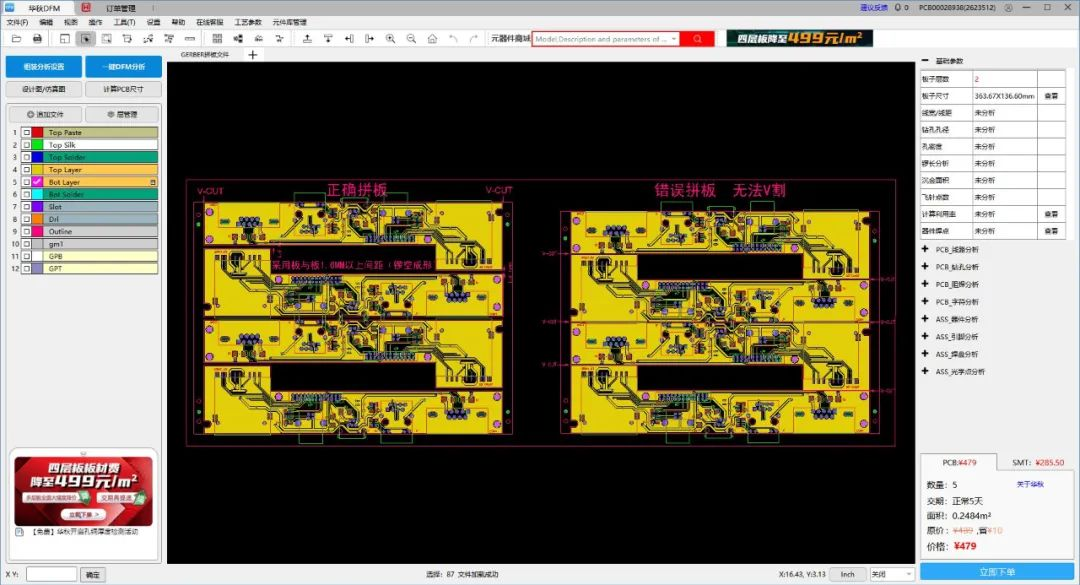Toggle visibility of the Bot Layer row
Image resolution: width=1080 pixels, height=585 pixels.
point(25,182)
